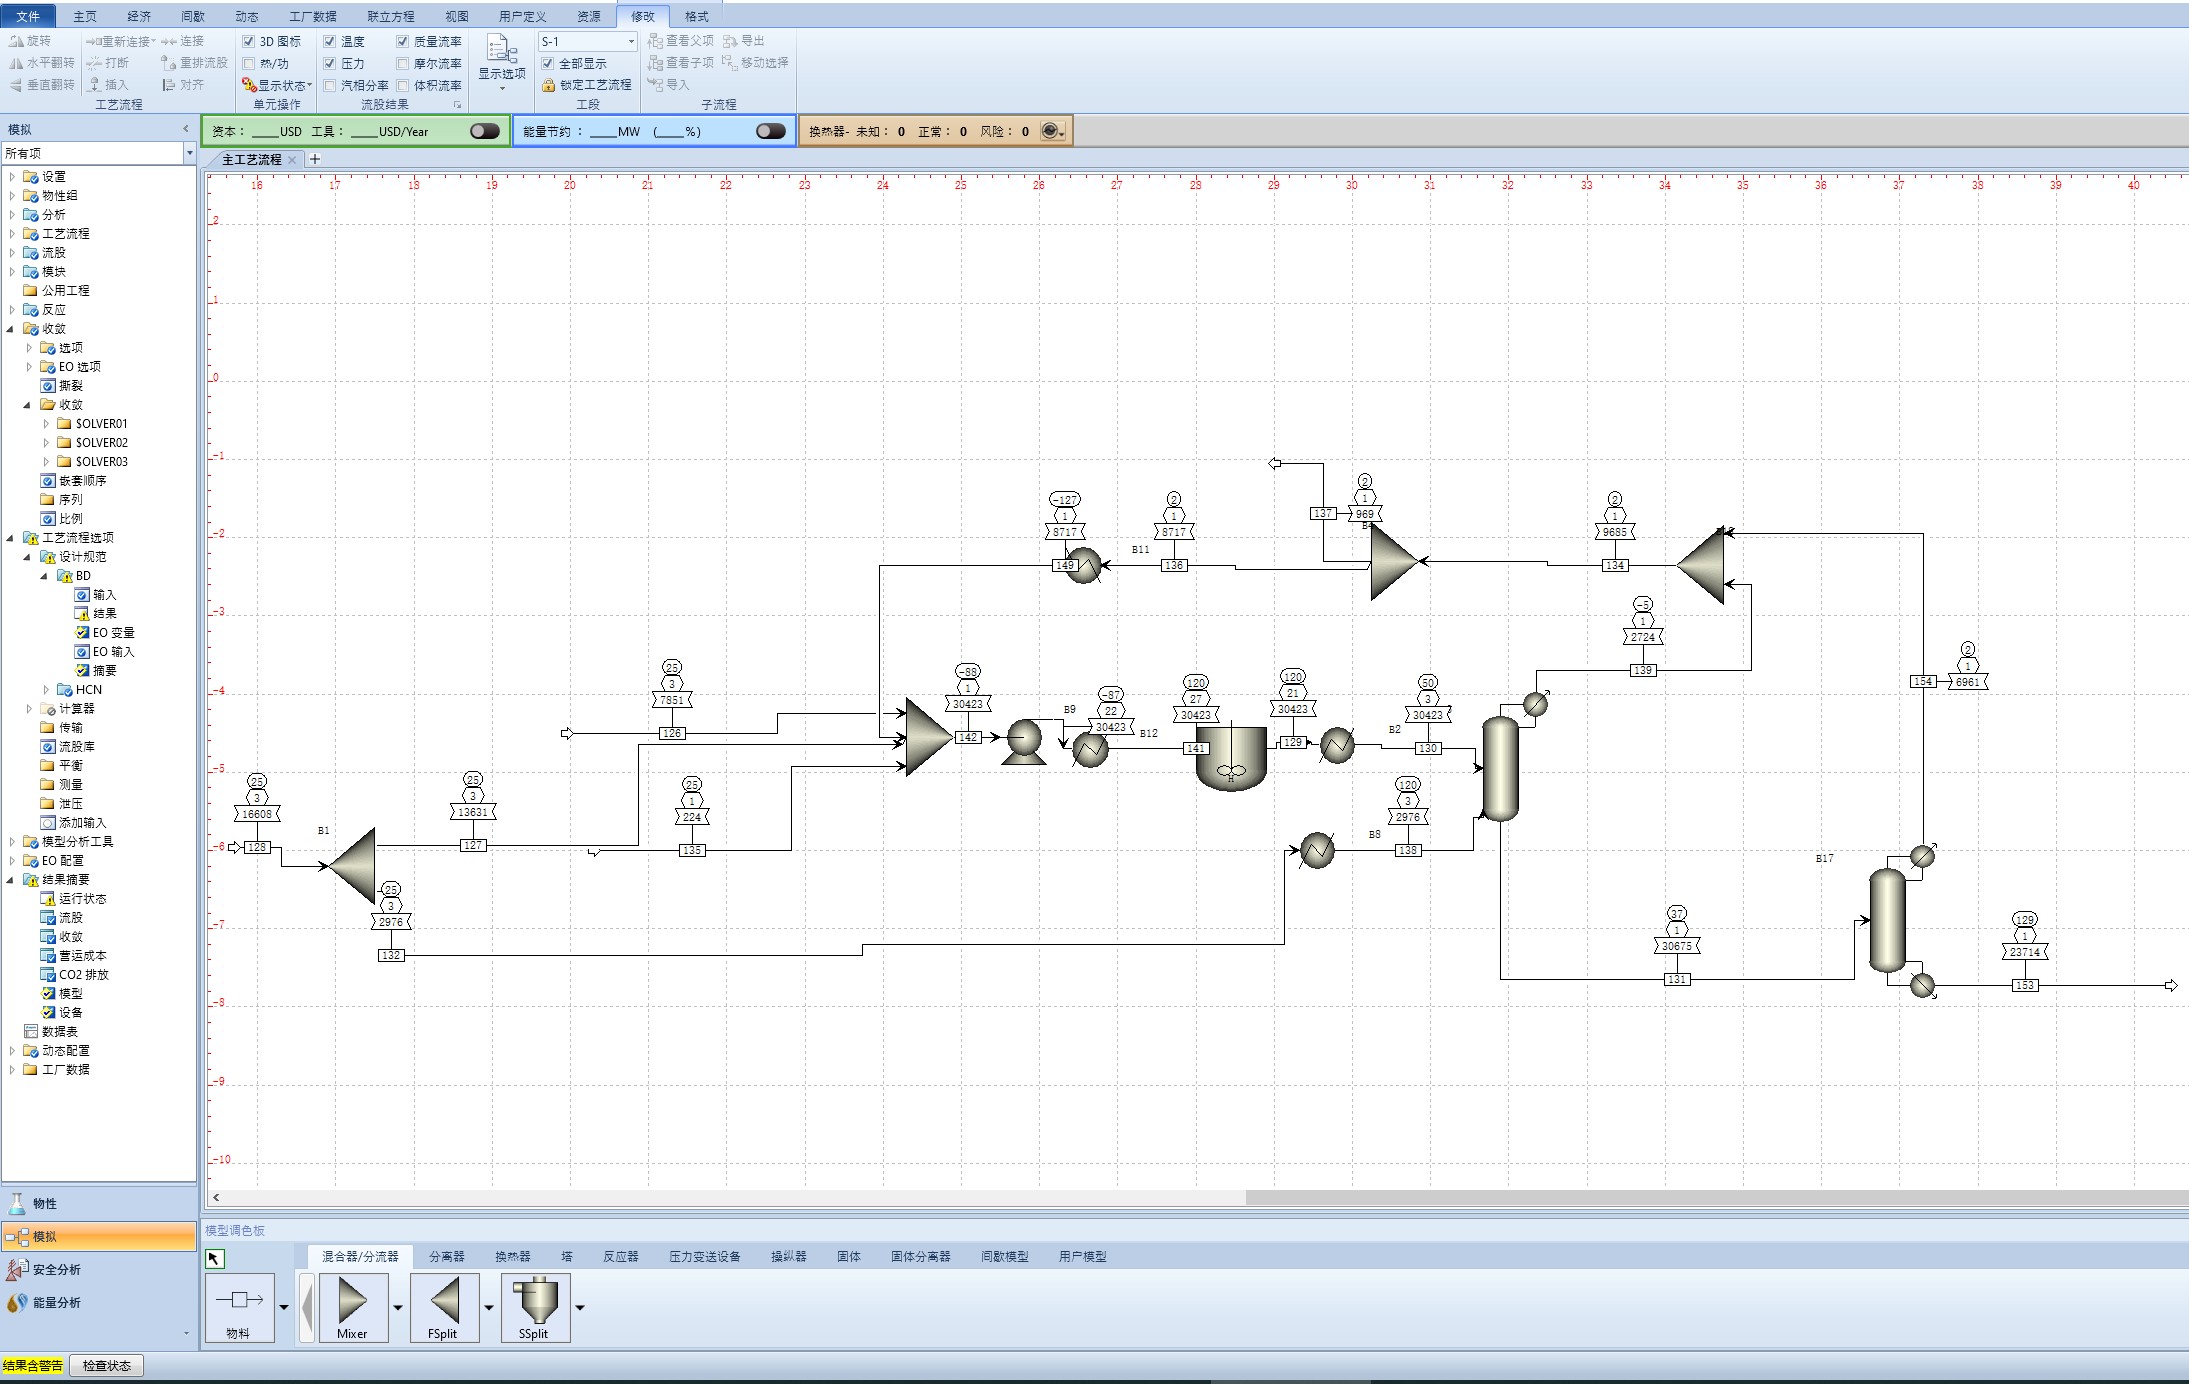The width and height of the screenshot is (2189, 1384).
Task: Expand the 设置 tree node
Action: point(12,176)
